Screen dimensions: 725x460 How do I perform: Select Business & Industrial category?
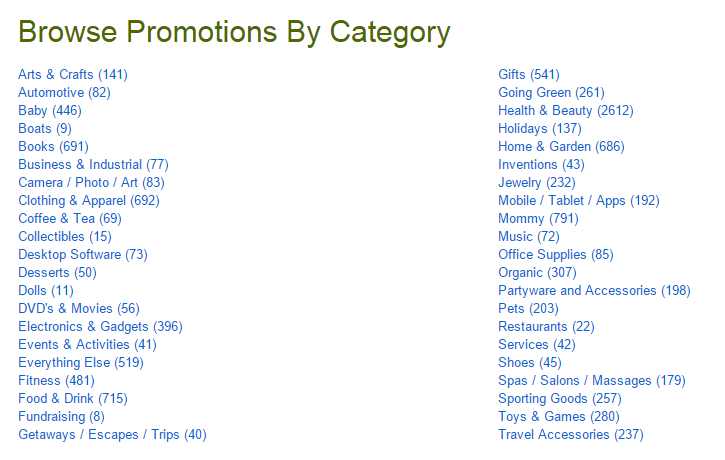click(93, 165)
